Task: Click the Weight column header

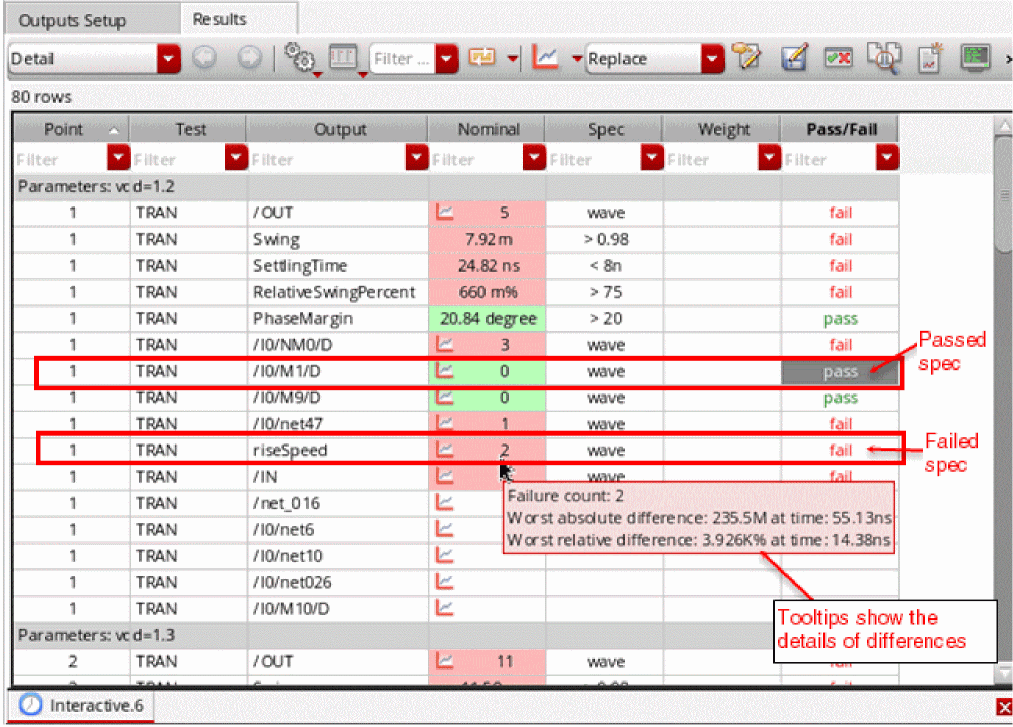Action: coord(723,129)
